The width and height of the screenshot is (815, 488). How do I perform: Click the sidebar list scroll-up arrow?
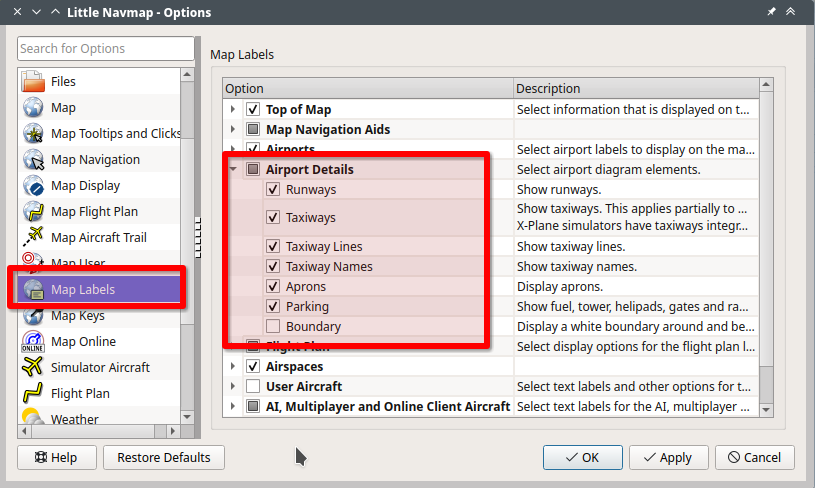click(187, 75)
